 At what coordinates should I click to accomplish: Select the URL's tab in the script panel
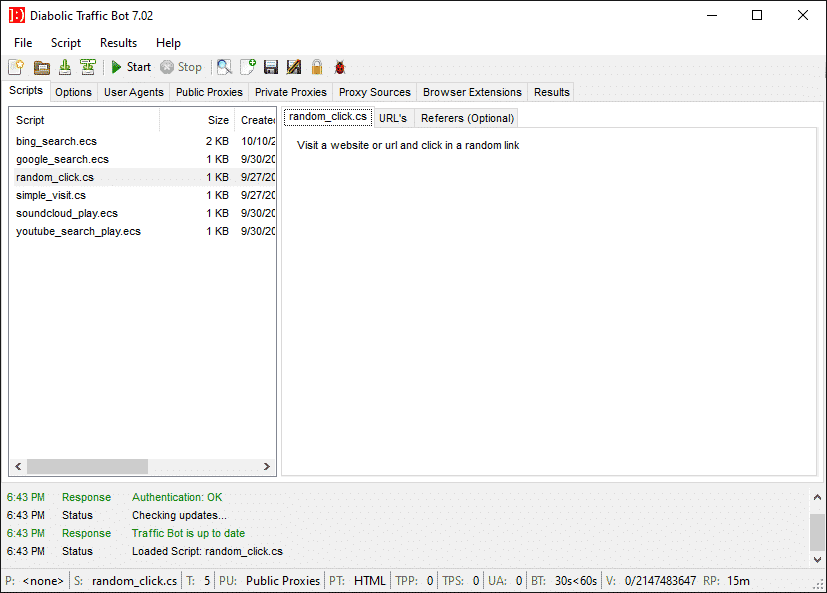[x=392, y=117]
